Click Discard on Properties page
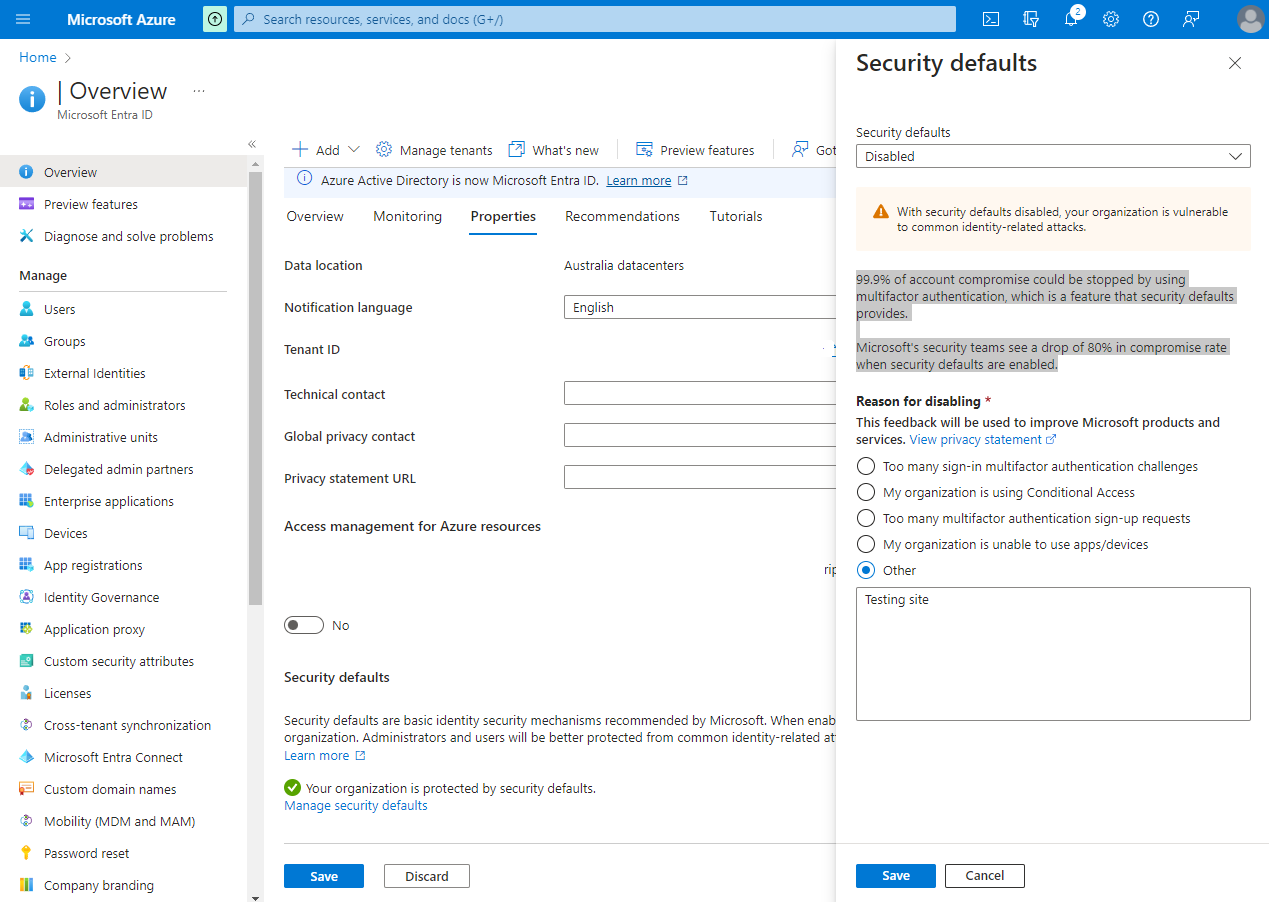Screen dimensions: 1269x902 click(x=427, y=876)
